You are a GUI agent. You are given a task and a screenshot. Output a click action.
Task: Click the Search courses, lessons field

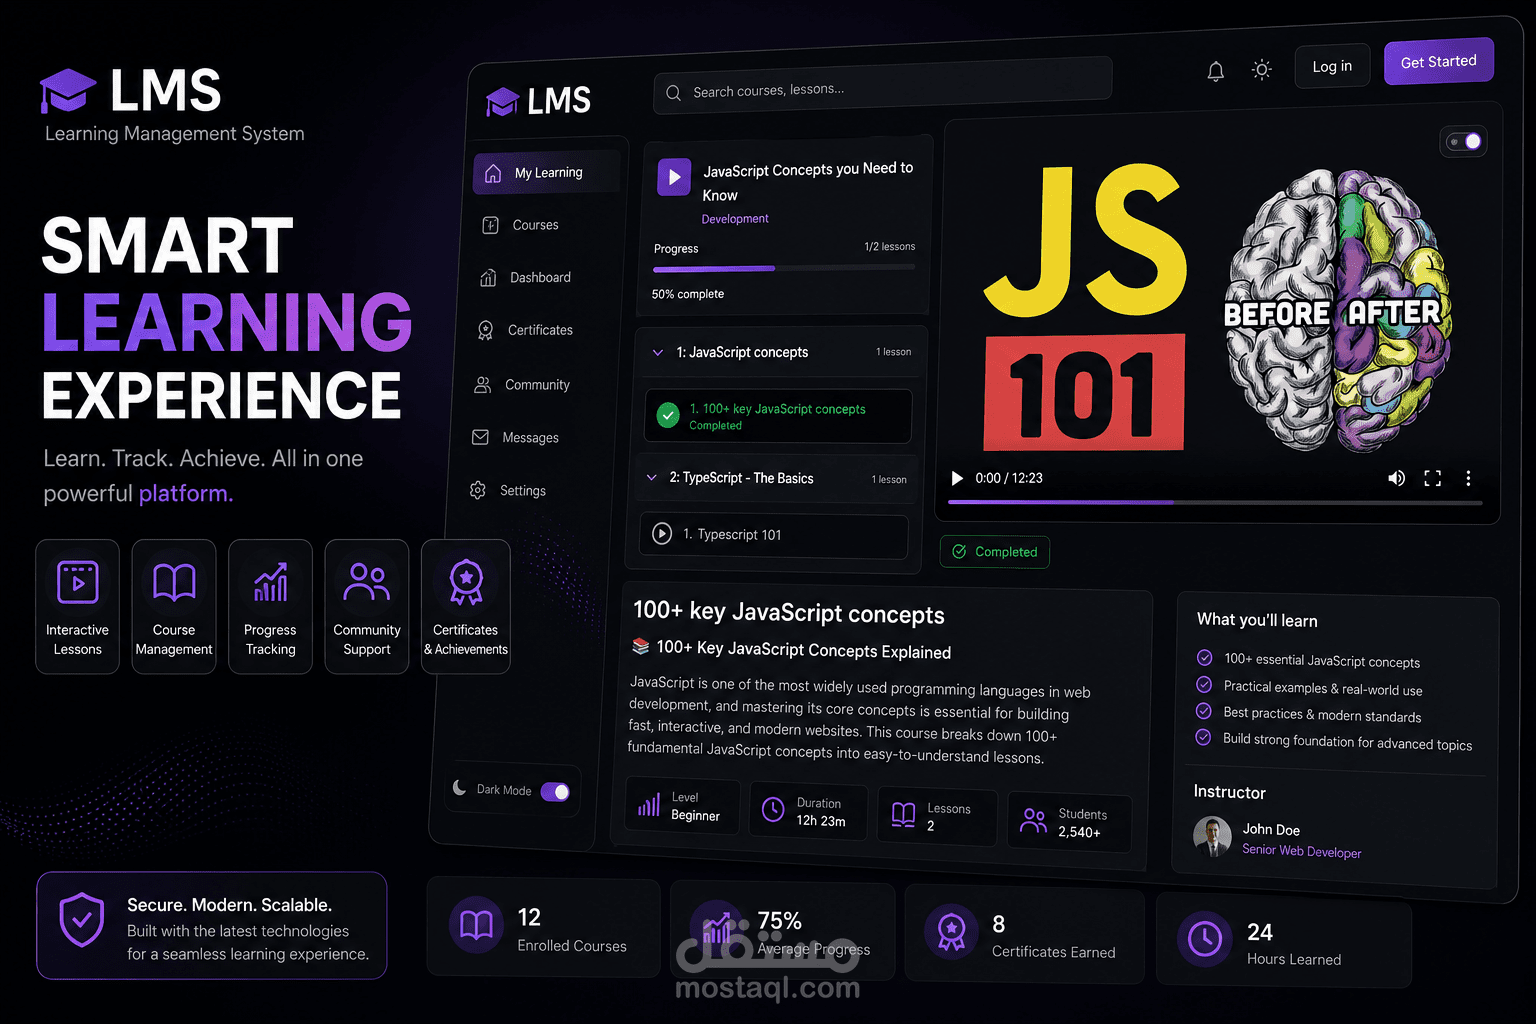pos(882,86)
